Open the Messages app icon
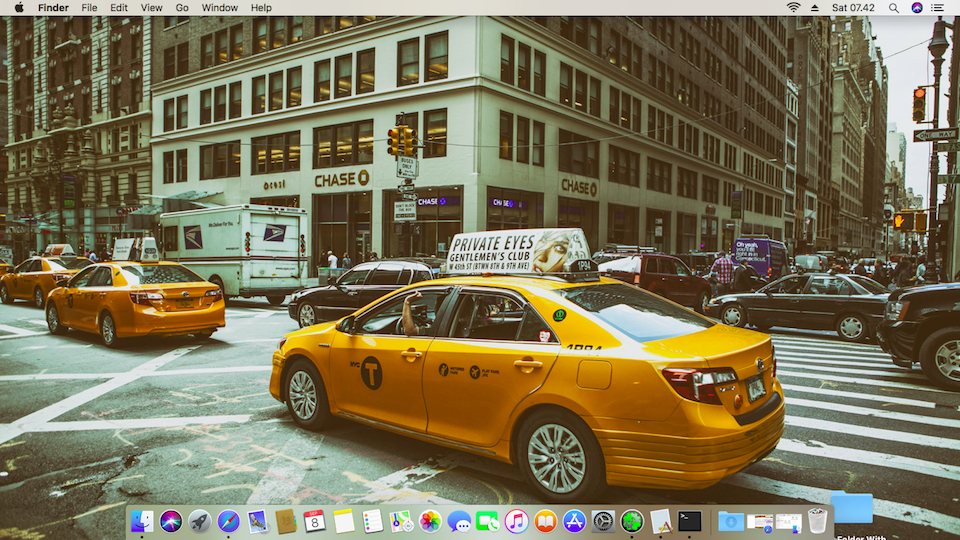 459,521
